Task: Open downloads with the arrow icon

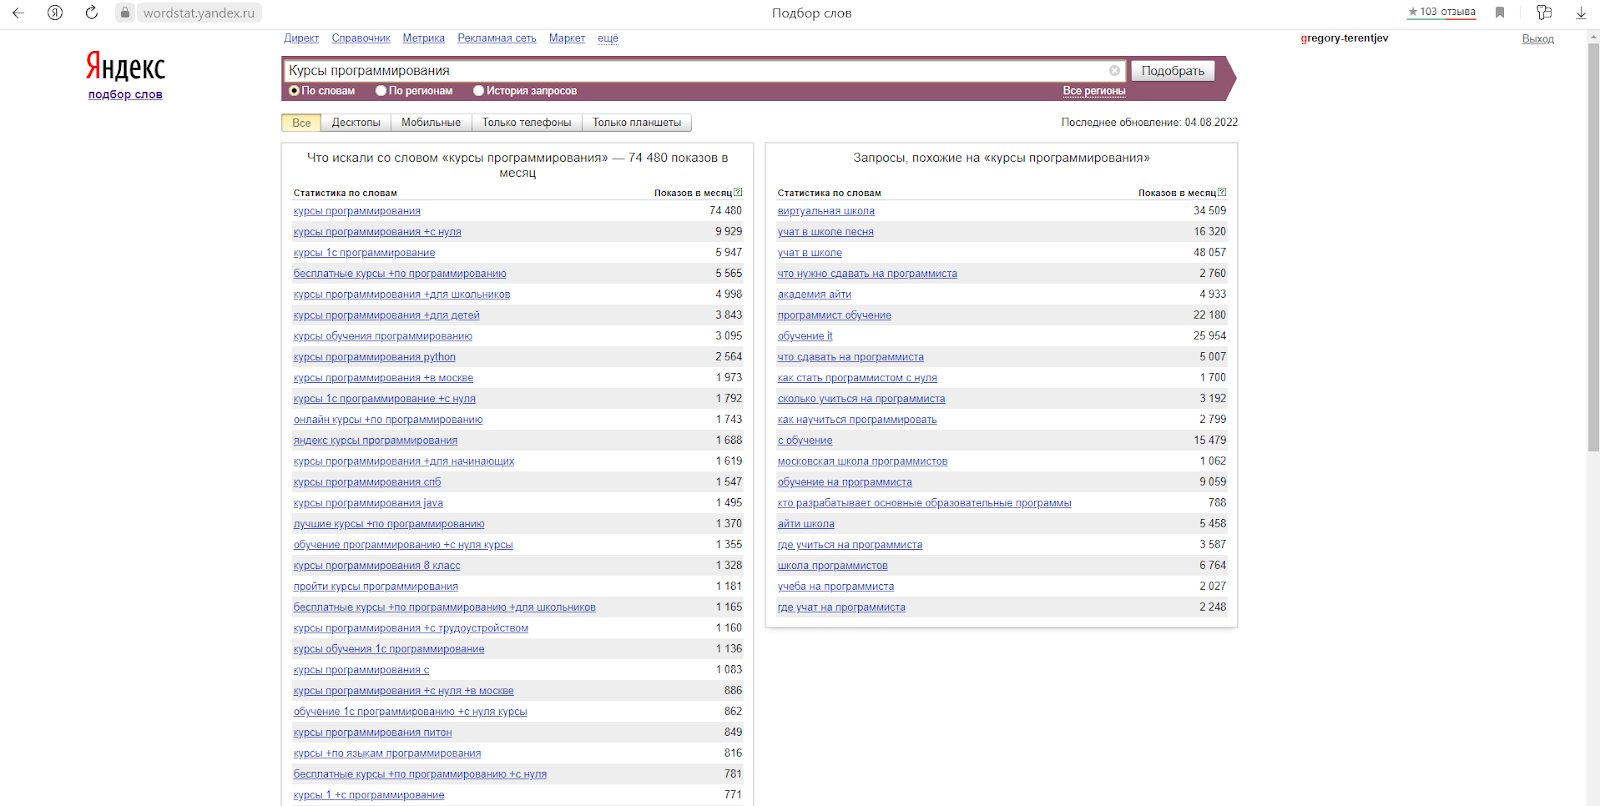Action: tap(1581, 13)
